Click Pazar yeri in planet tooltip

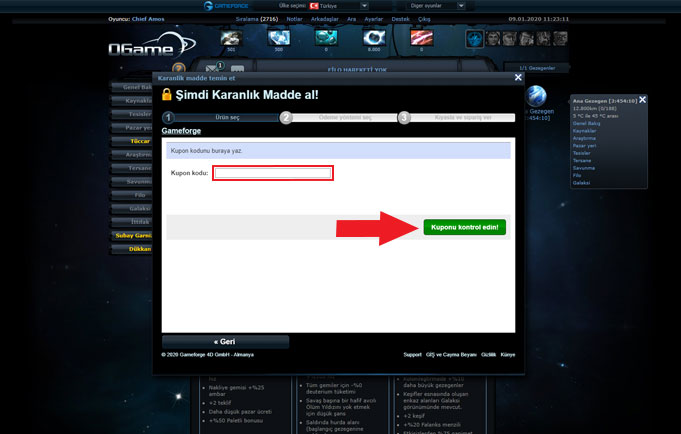pyautogui.click(x=584, y=146)
